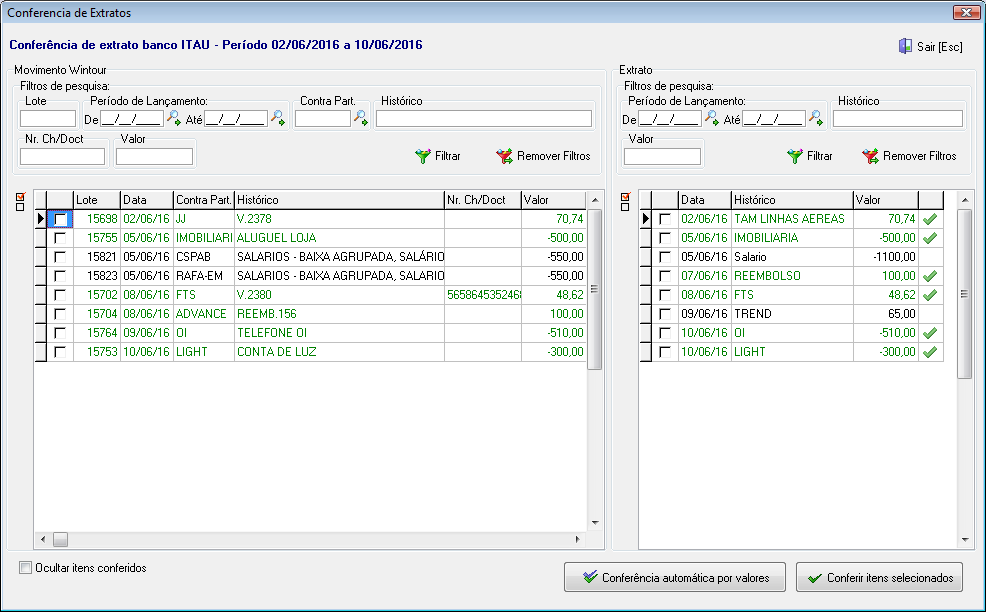This screenshot has height=612, width=986.
Task: Select all rows icon beside Extrato grid
Action: [625, 197]
